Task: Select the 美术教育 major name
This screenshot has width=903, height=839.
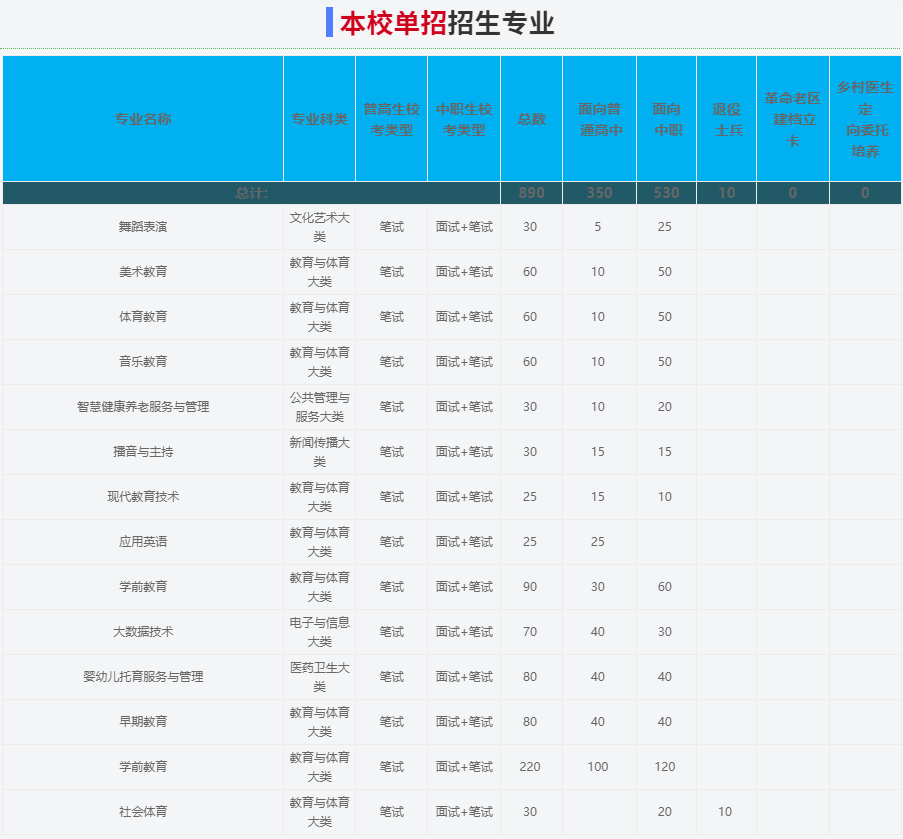Action: tap(143, 272)
